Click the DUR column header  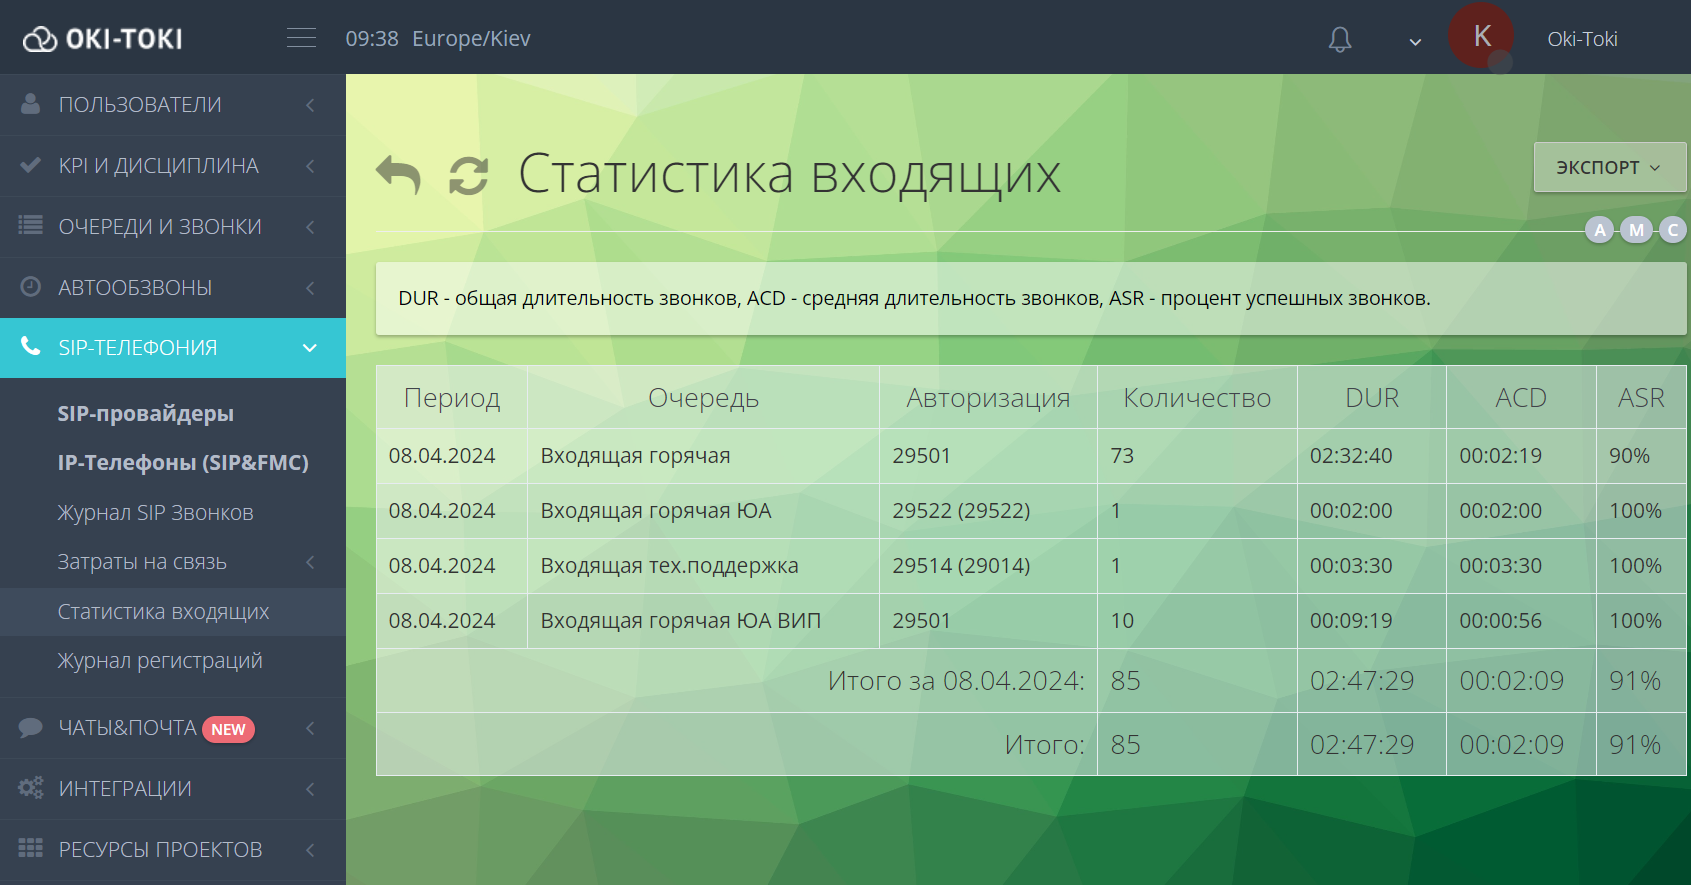[x=1372, y=398]
